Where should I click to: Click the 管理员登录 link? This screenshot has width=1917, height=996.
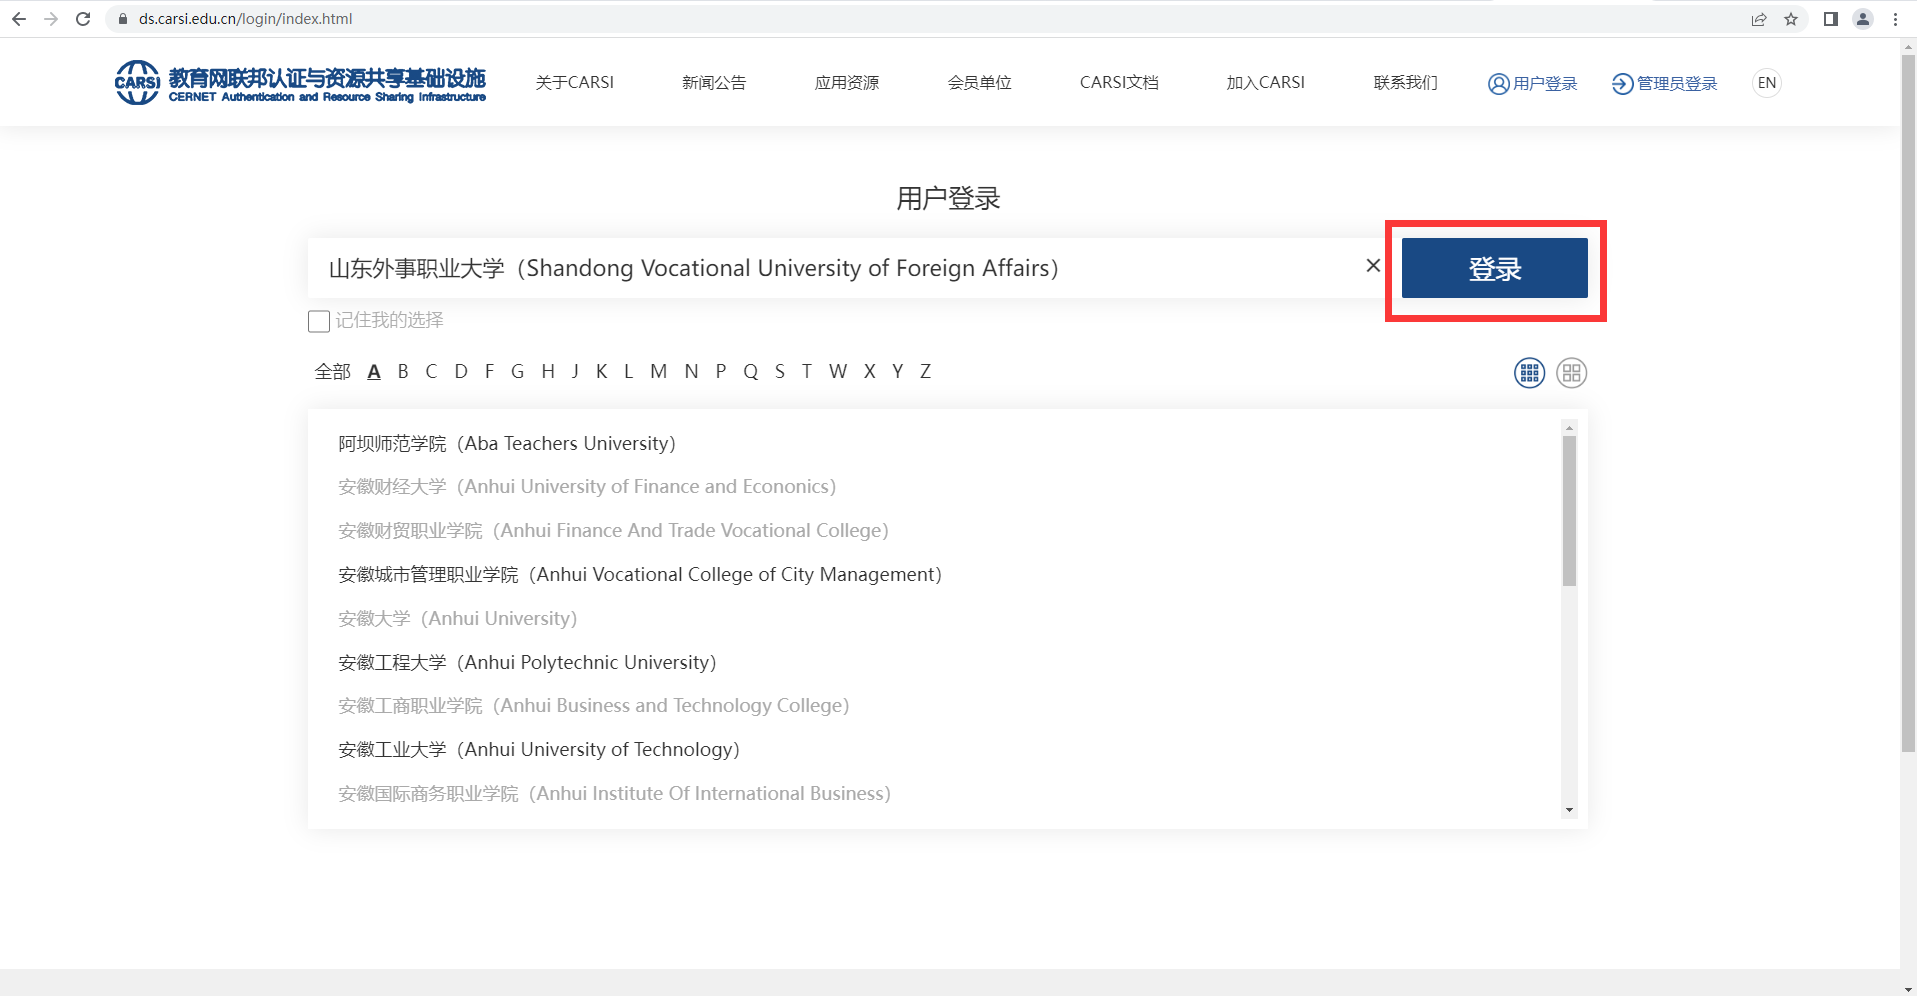(1664, 83)
